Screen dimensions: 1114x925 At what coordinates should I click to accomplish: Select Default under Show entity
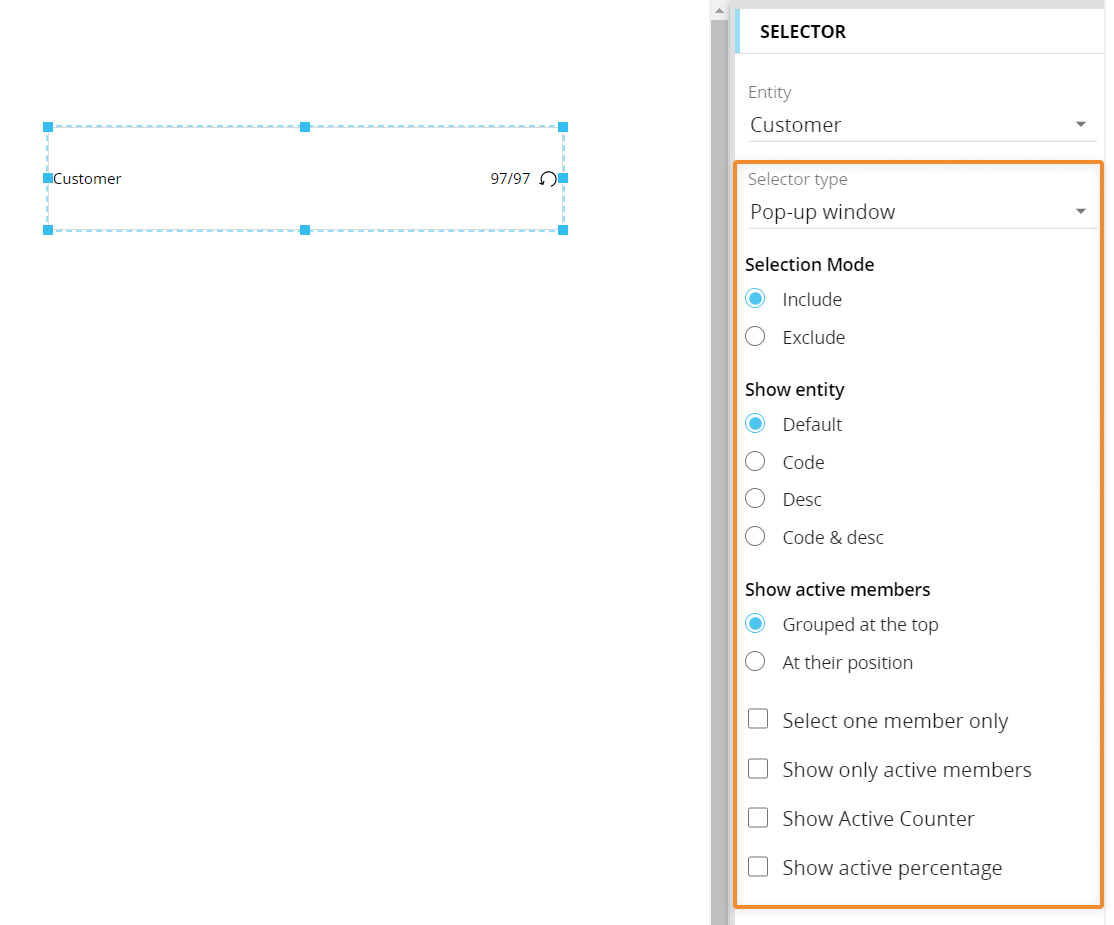tap(756, 424)
